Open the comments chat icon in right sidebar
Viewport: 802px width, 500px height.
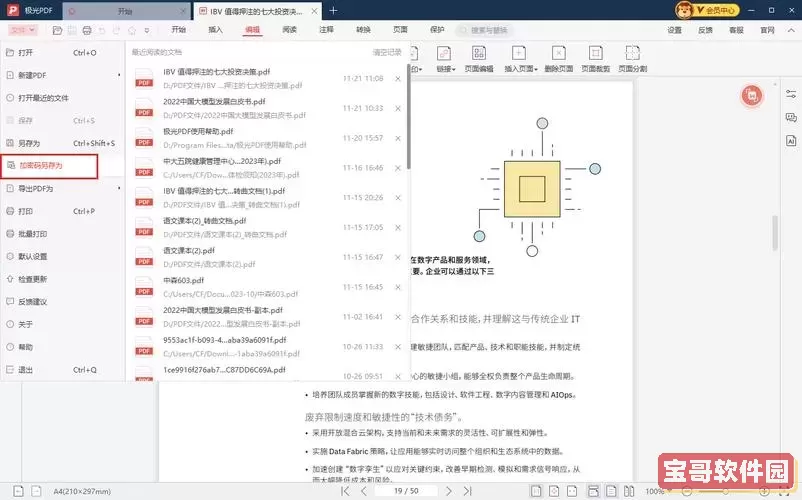tap(791, 118)
